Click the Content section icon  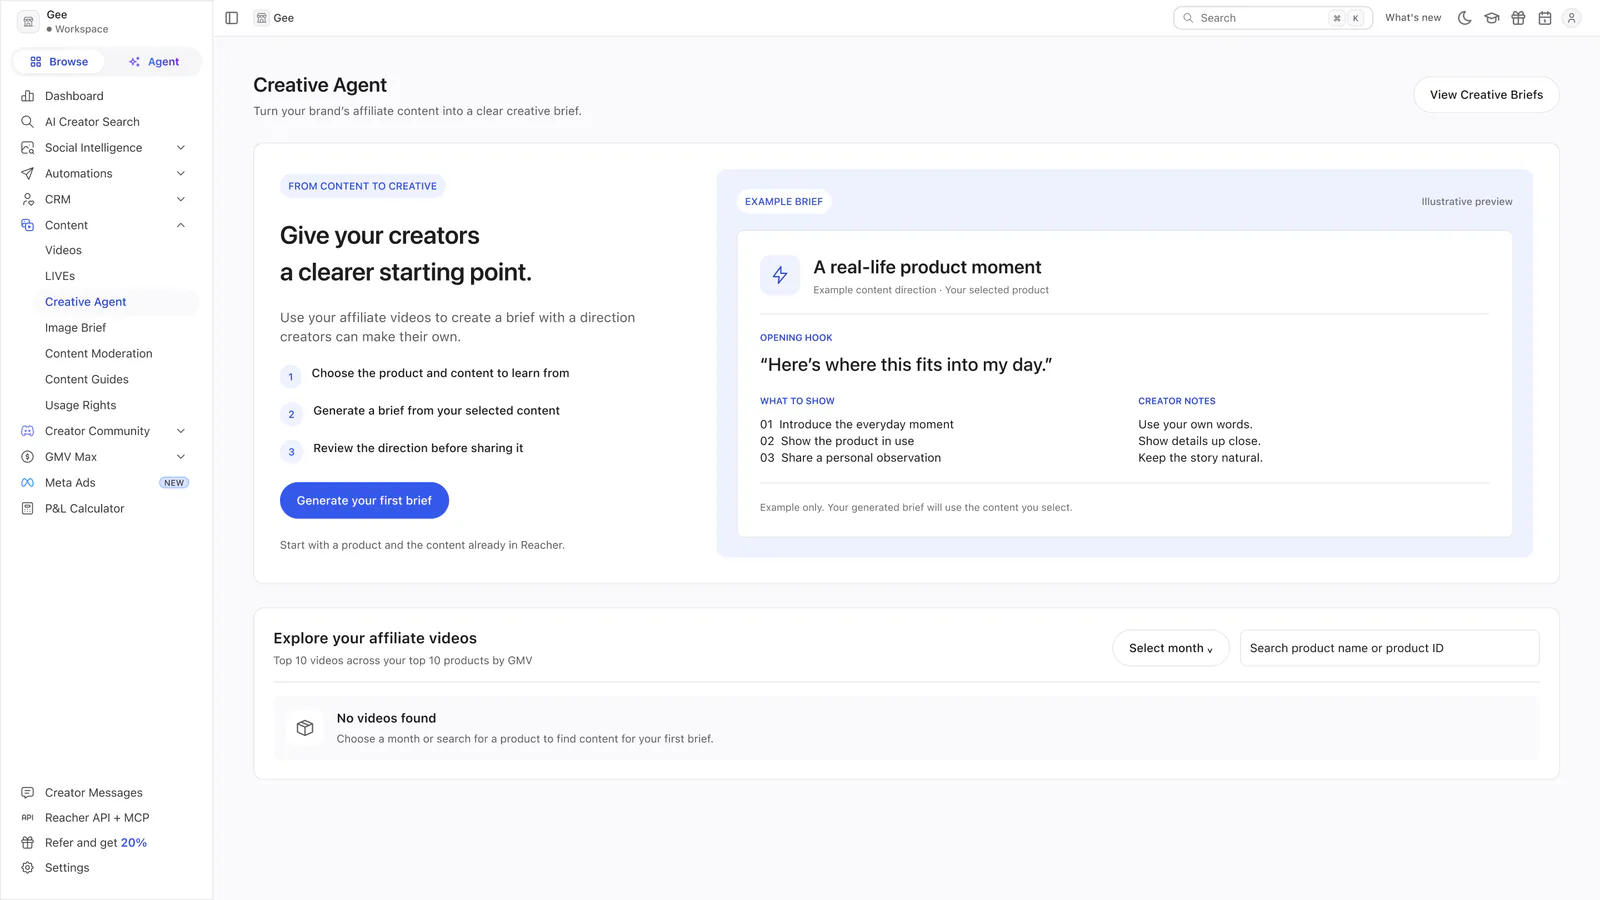[x=28, y=226]
